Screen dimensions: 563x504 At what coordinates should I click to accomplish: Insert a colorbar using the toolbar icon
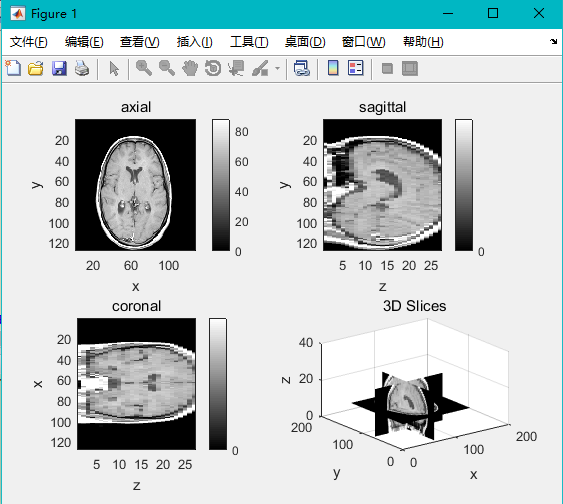pyautogui.click(x=333, y=68)
